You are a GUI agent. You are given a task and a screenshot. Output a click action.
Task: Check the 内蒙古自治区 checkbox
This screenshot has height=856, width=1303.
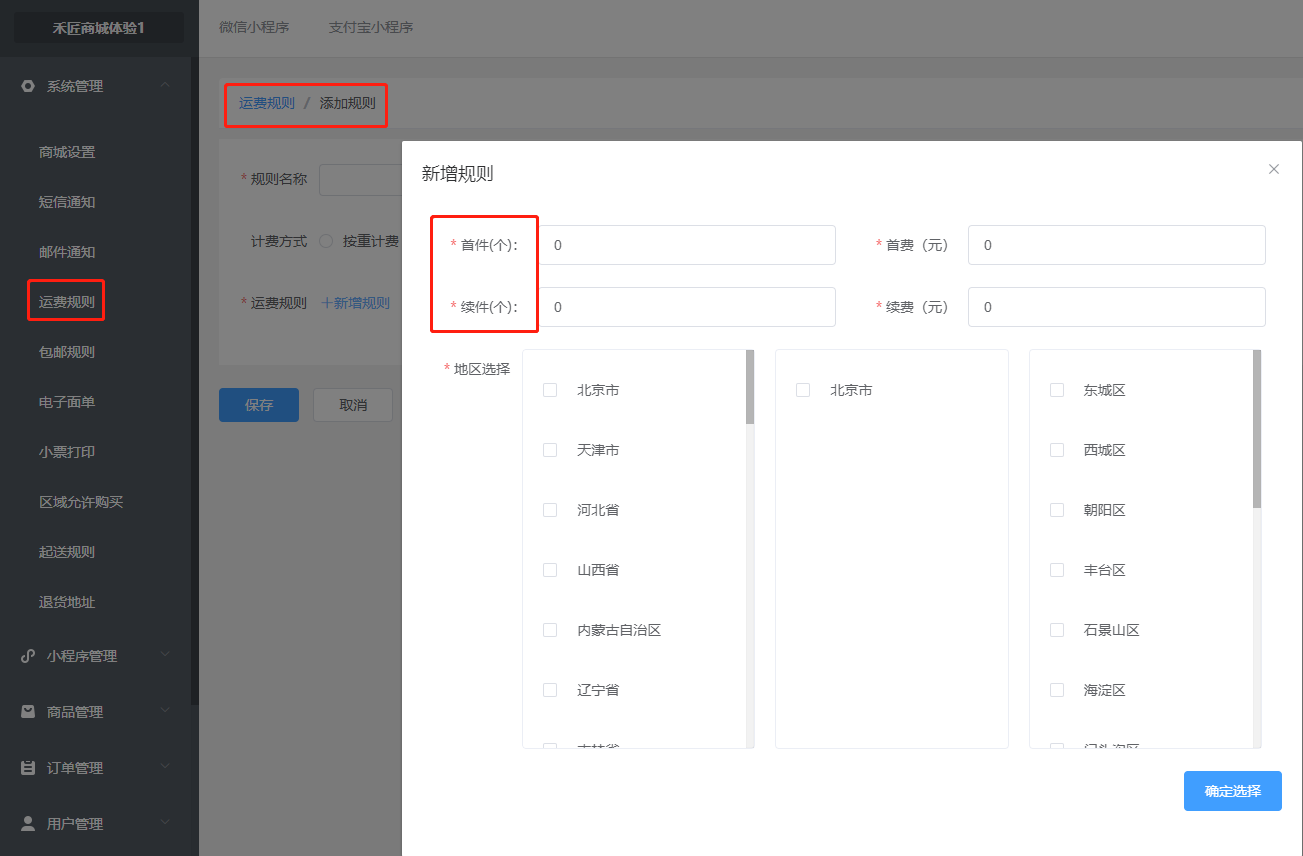click(550, 630)
